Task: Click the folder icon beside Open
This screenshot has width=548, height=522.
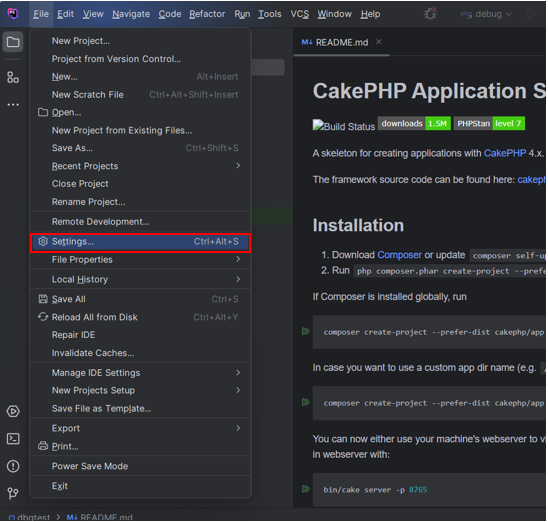Action: (x=43, y=112)
